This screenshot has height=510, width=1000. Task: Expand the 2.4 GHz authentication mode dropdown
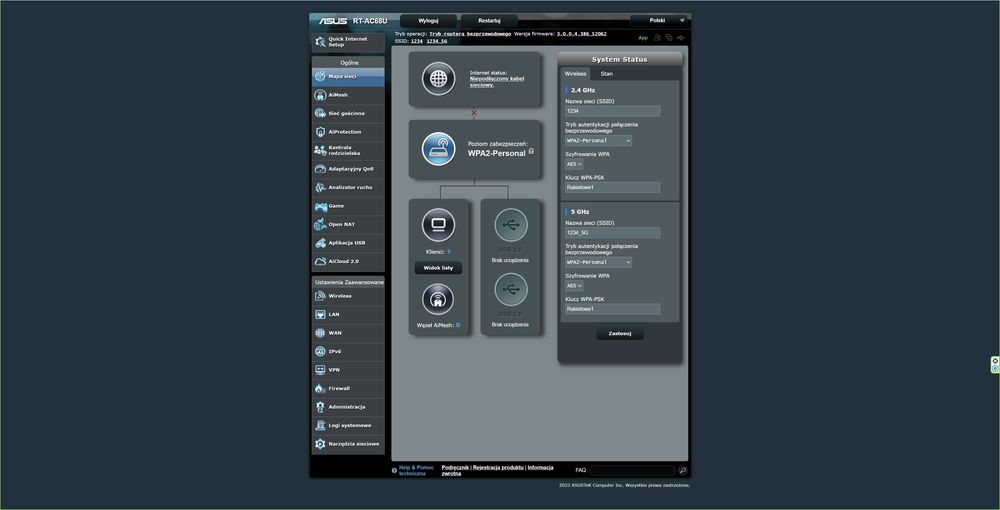pyautogui.click(x=598, y=140)
